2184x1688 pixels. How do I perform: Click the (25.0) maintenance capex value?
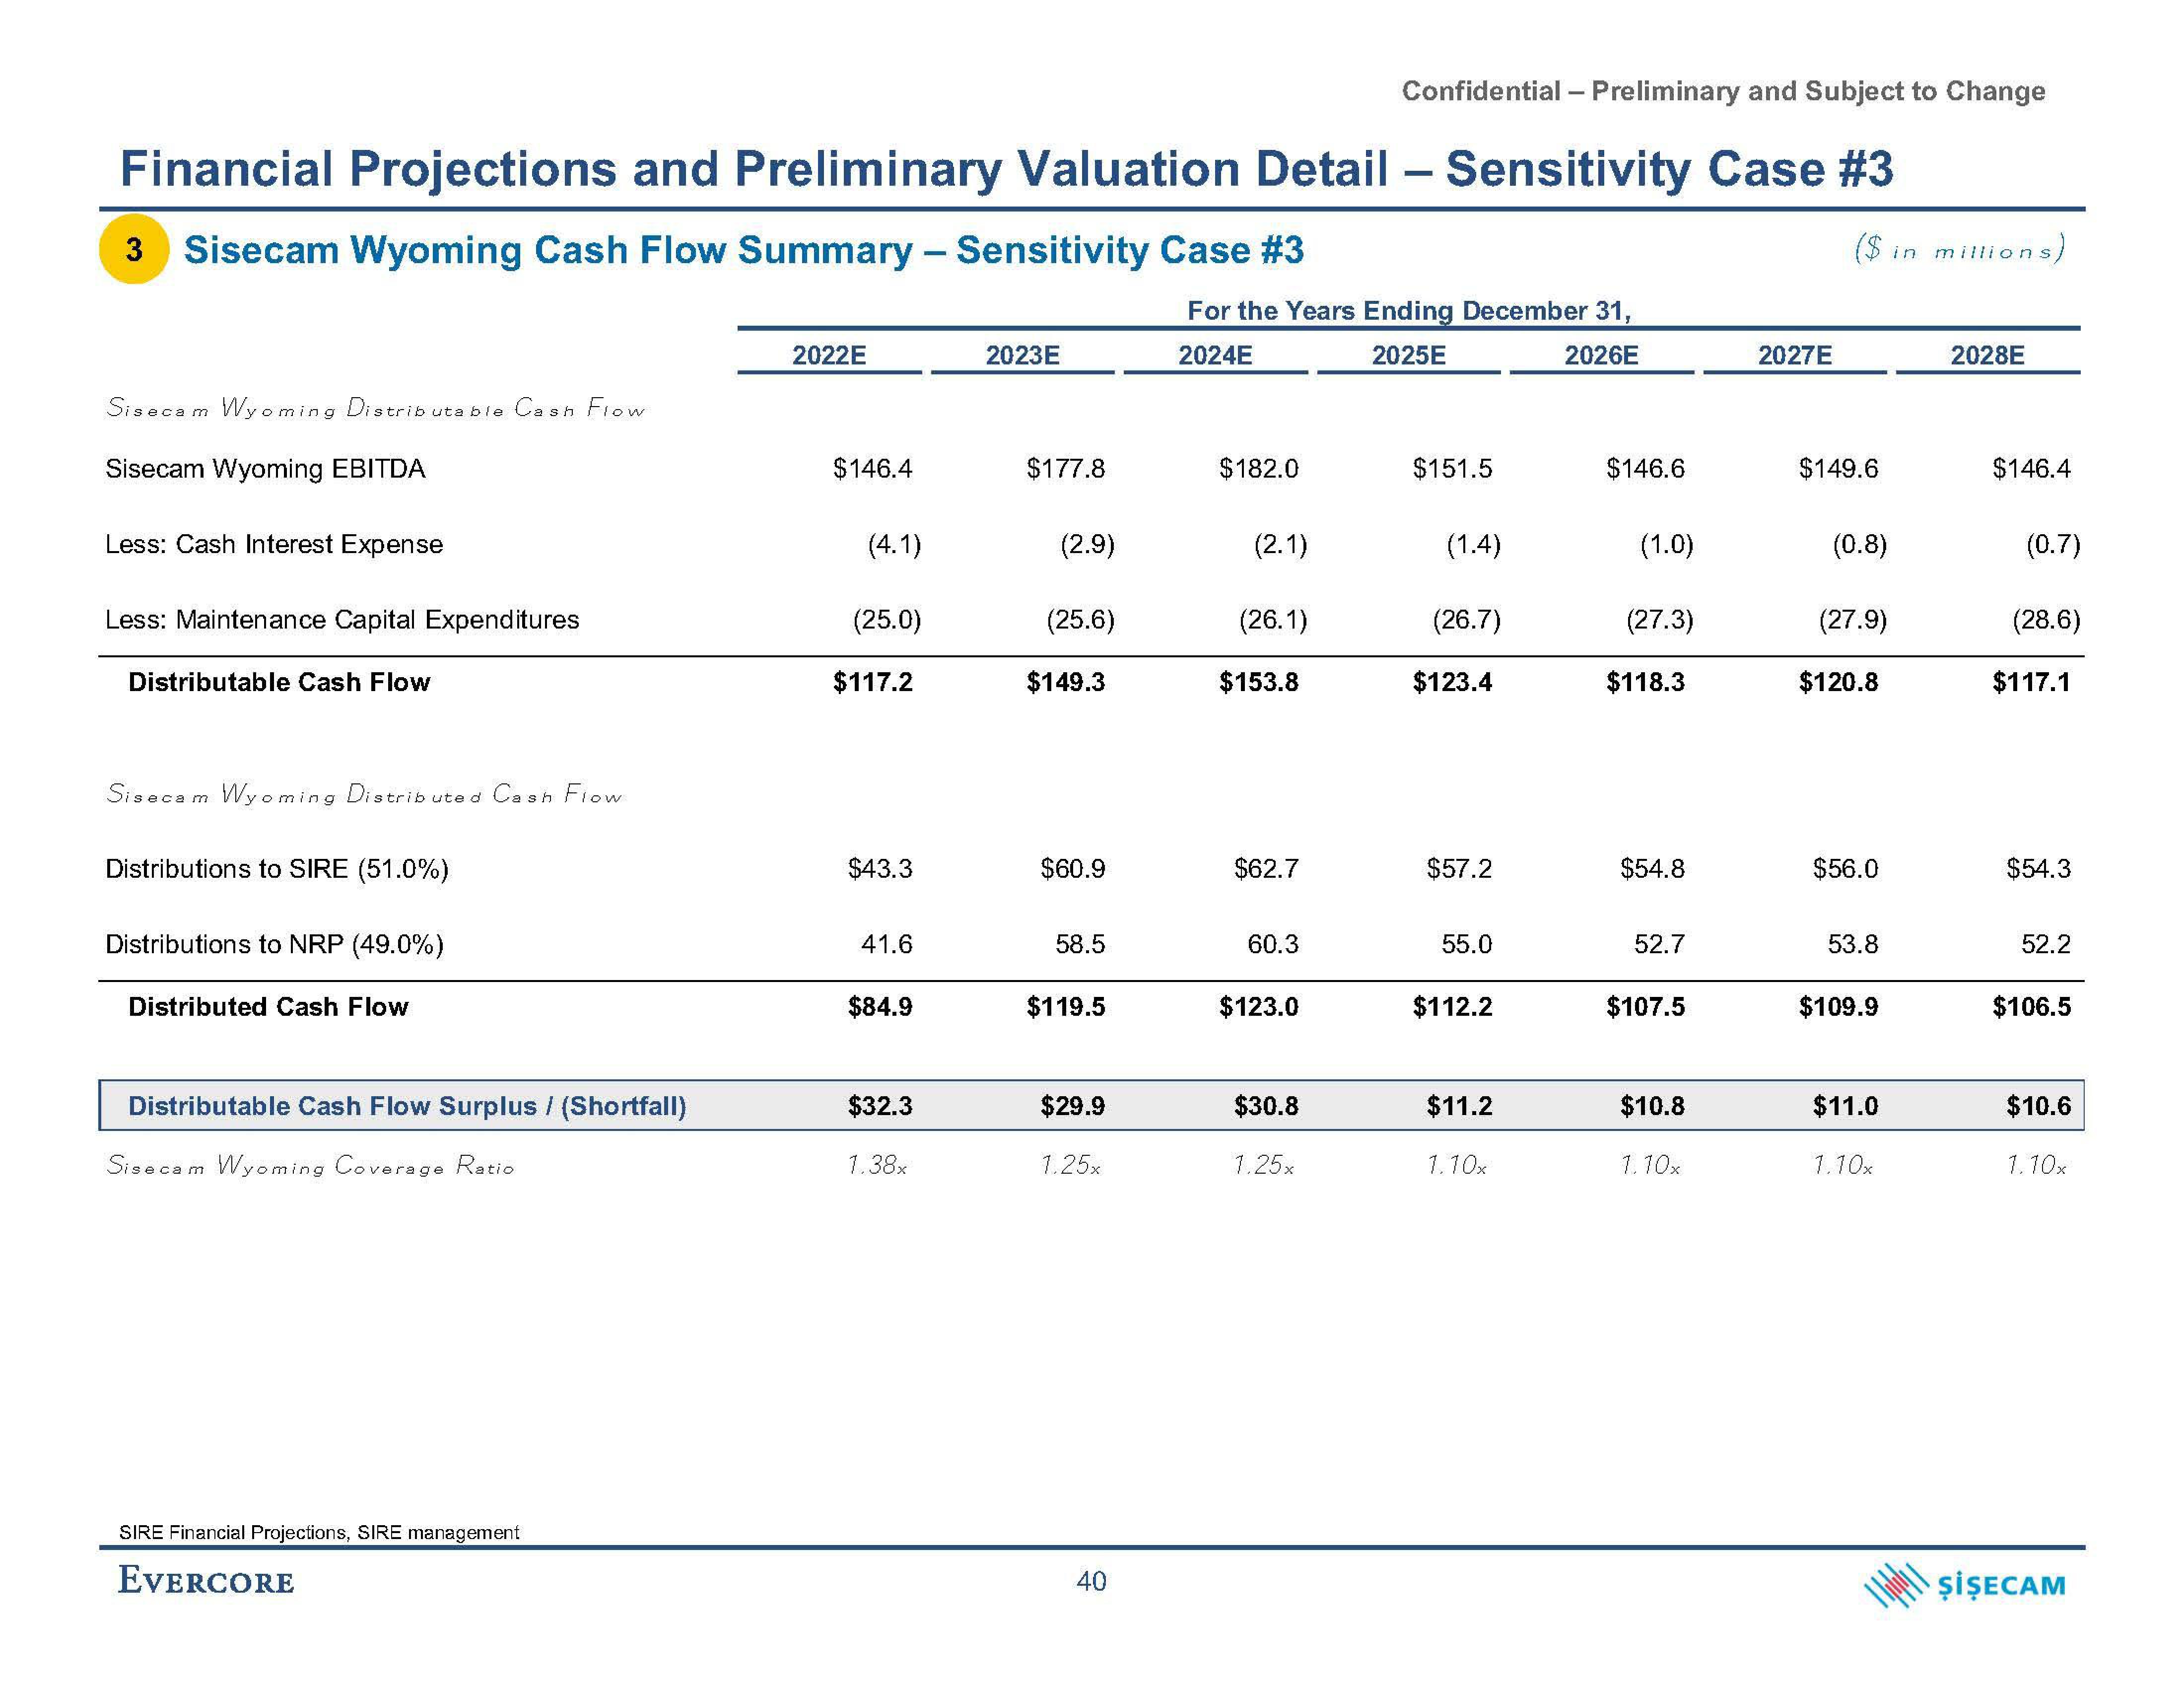pyautogui.click(x=886, y=620)
